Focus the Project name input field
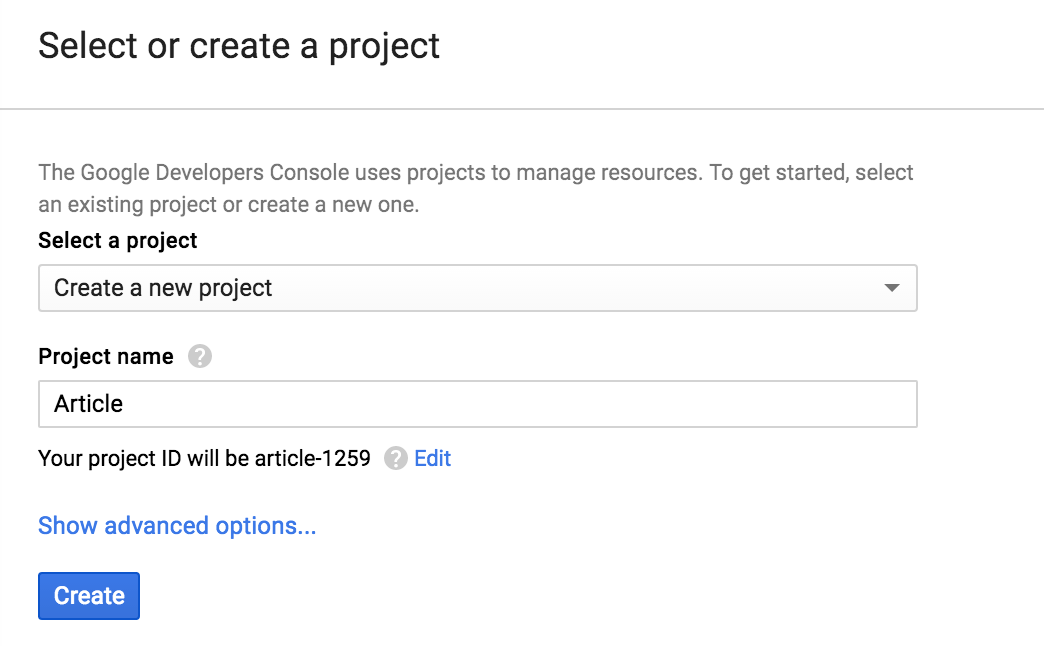 [x=477, y=404]
